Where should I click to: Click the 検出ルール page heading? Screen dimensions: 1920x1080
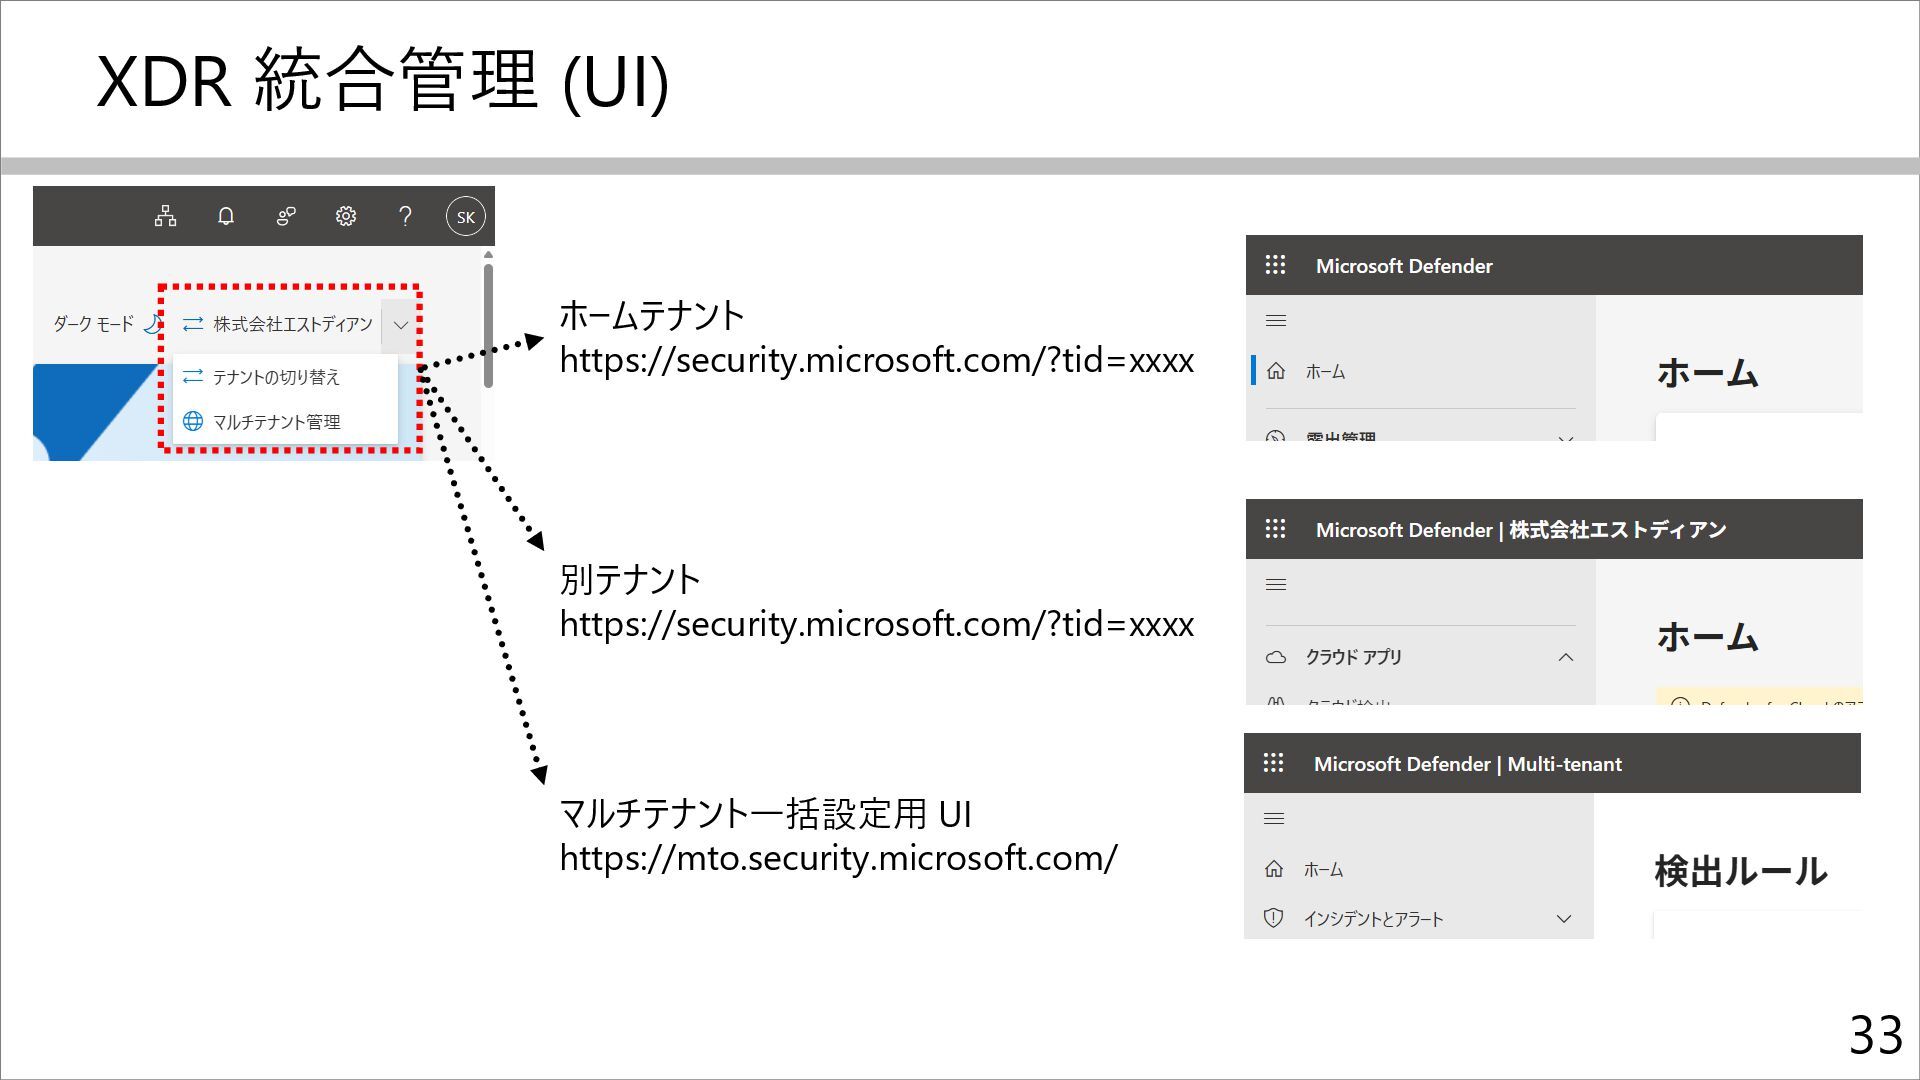1741,871
